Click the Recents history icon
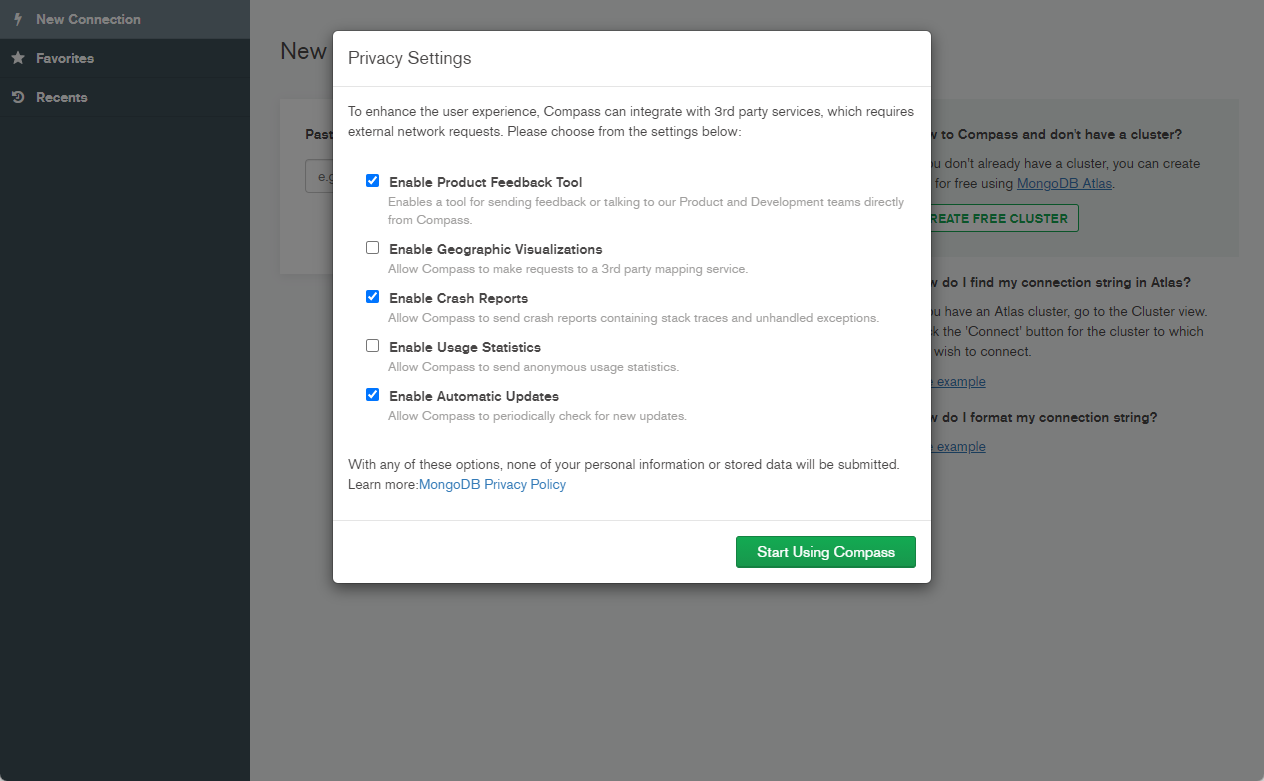 (18, 97)
